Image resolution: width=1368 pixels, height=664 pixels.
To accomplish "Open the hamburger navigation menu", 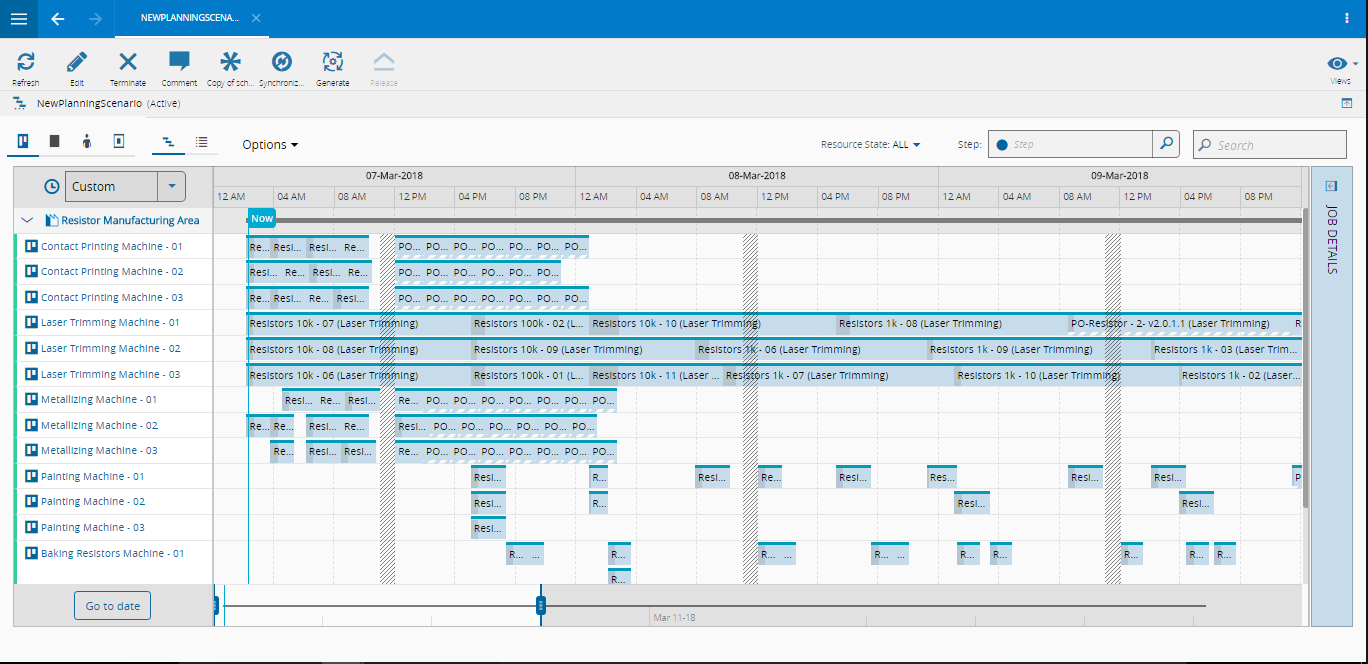I will pos(19,19).
